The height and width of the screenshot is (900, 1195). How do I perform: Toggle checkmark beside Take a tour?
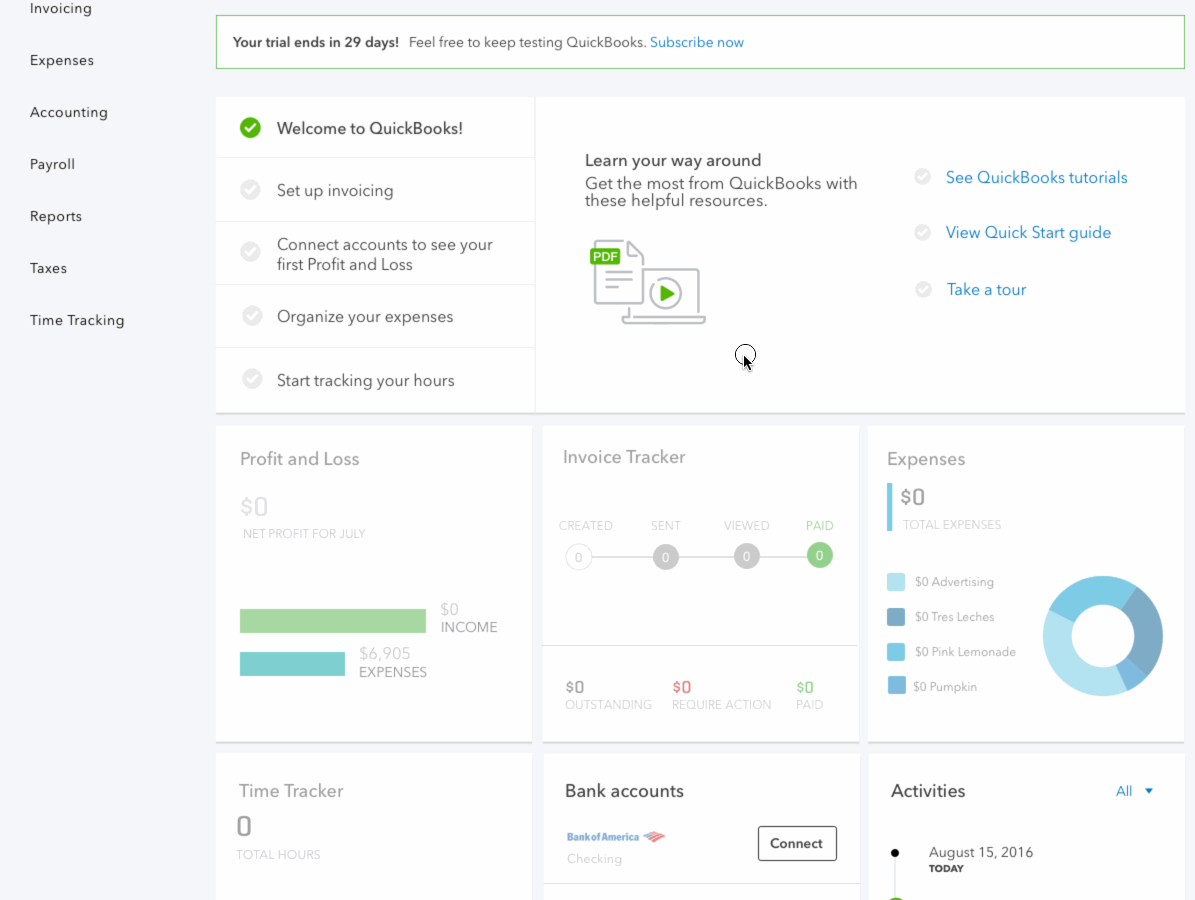coord(923,290)
